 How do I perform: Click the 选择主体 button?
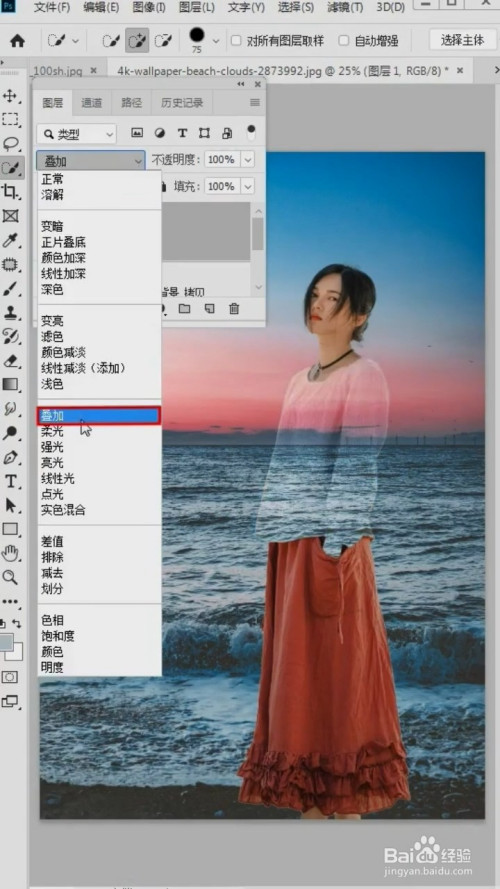463,40
